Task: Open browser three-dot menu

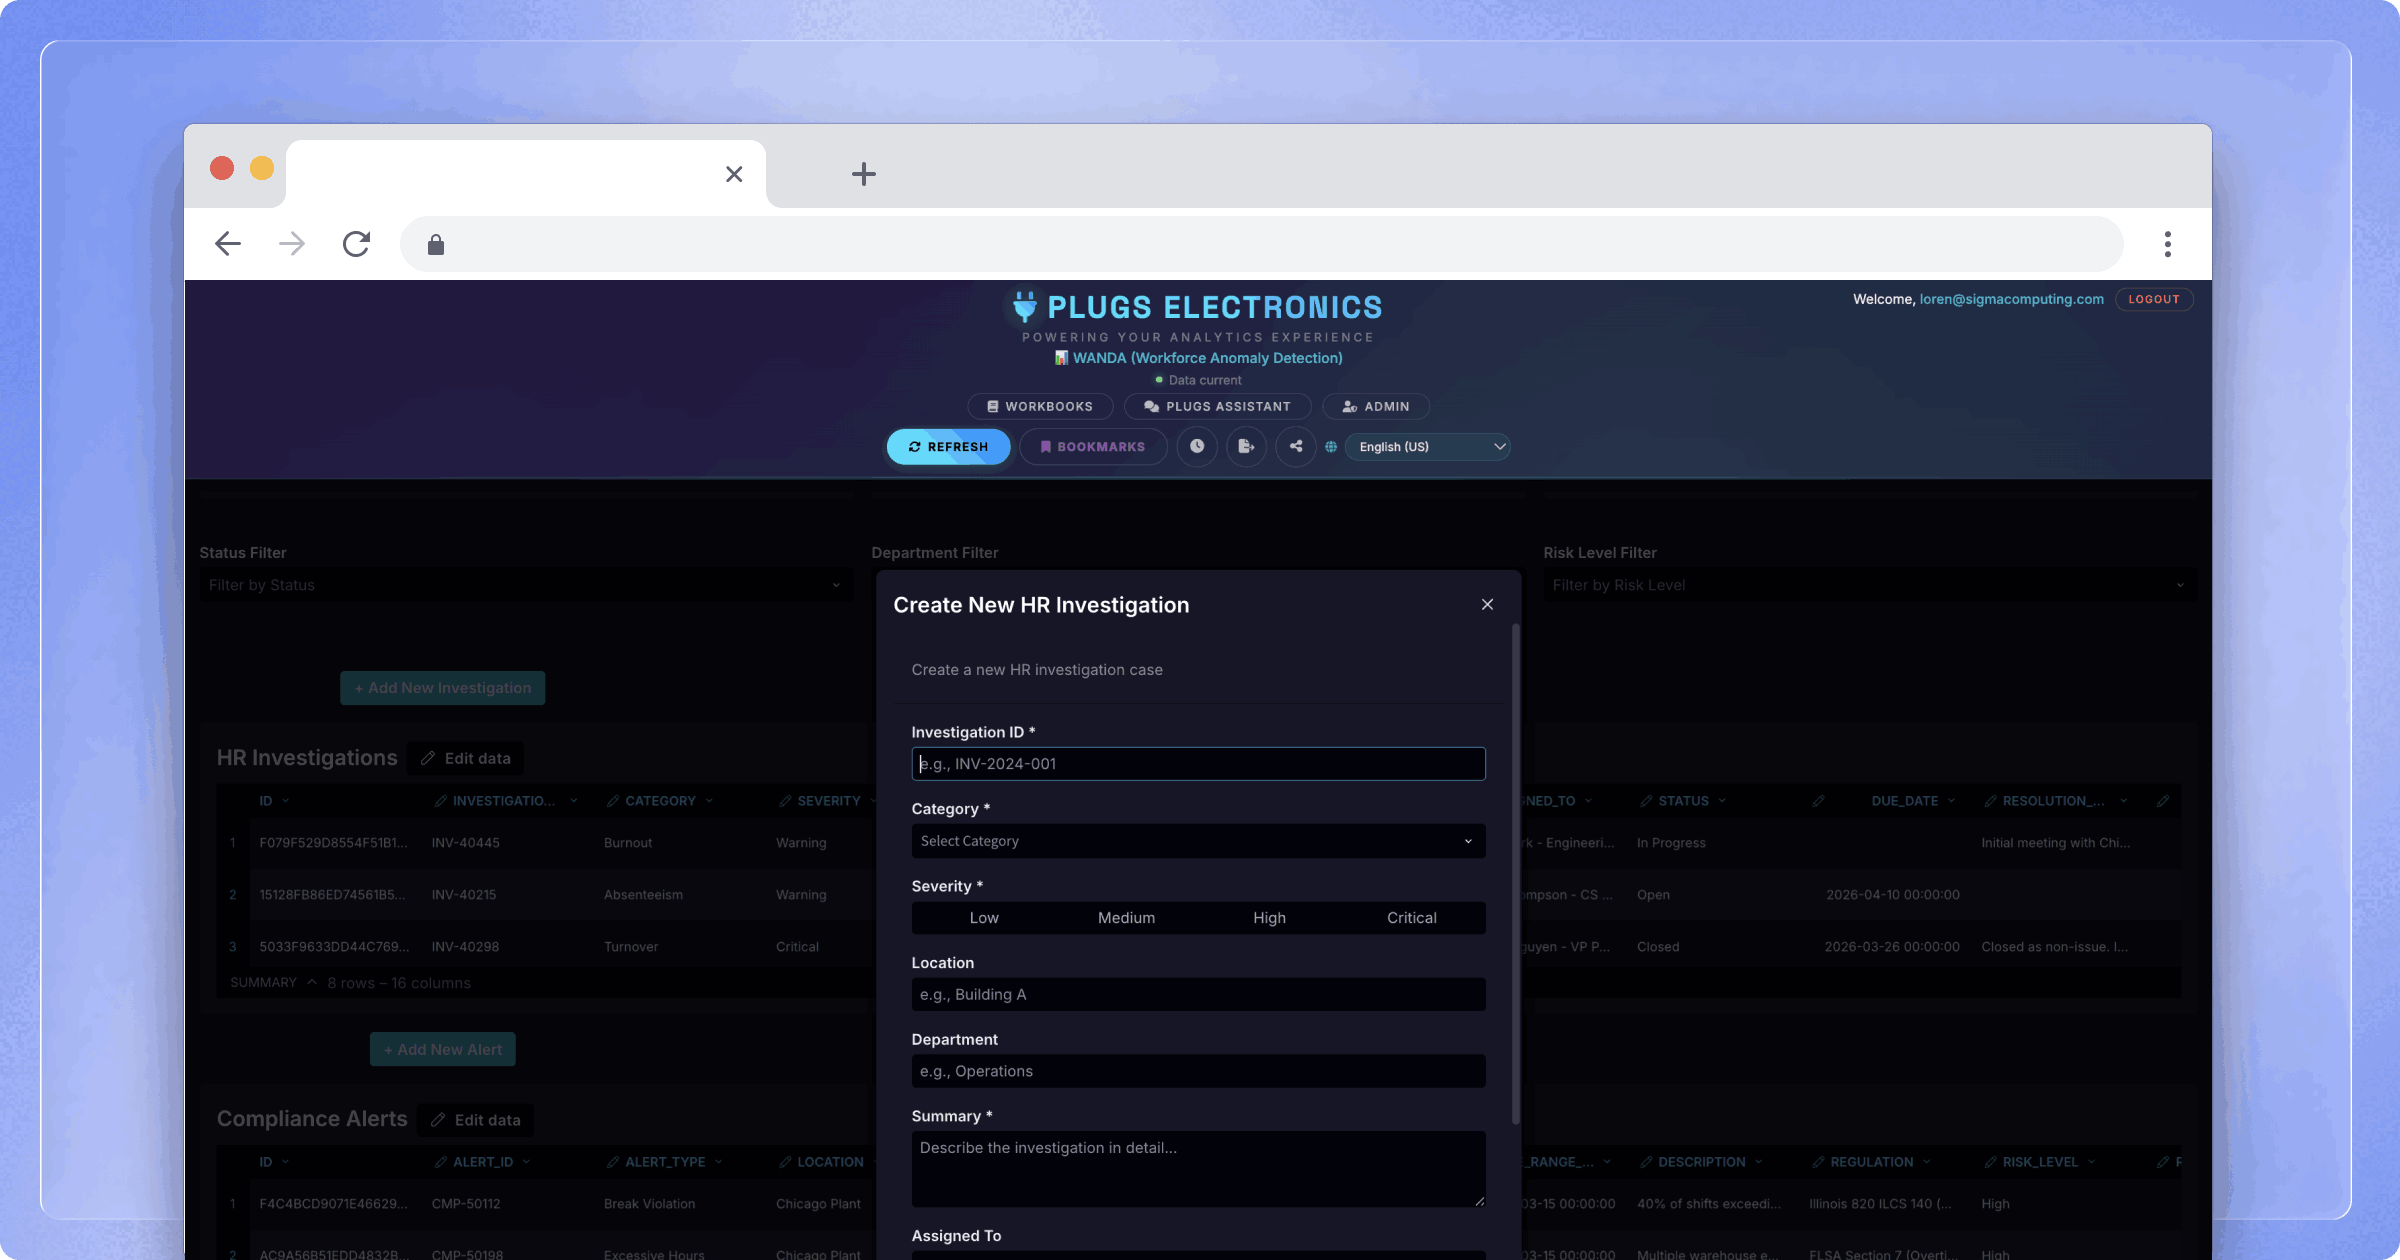Action: [2167, 244]
